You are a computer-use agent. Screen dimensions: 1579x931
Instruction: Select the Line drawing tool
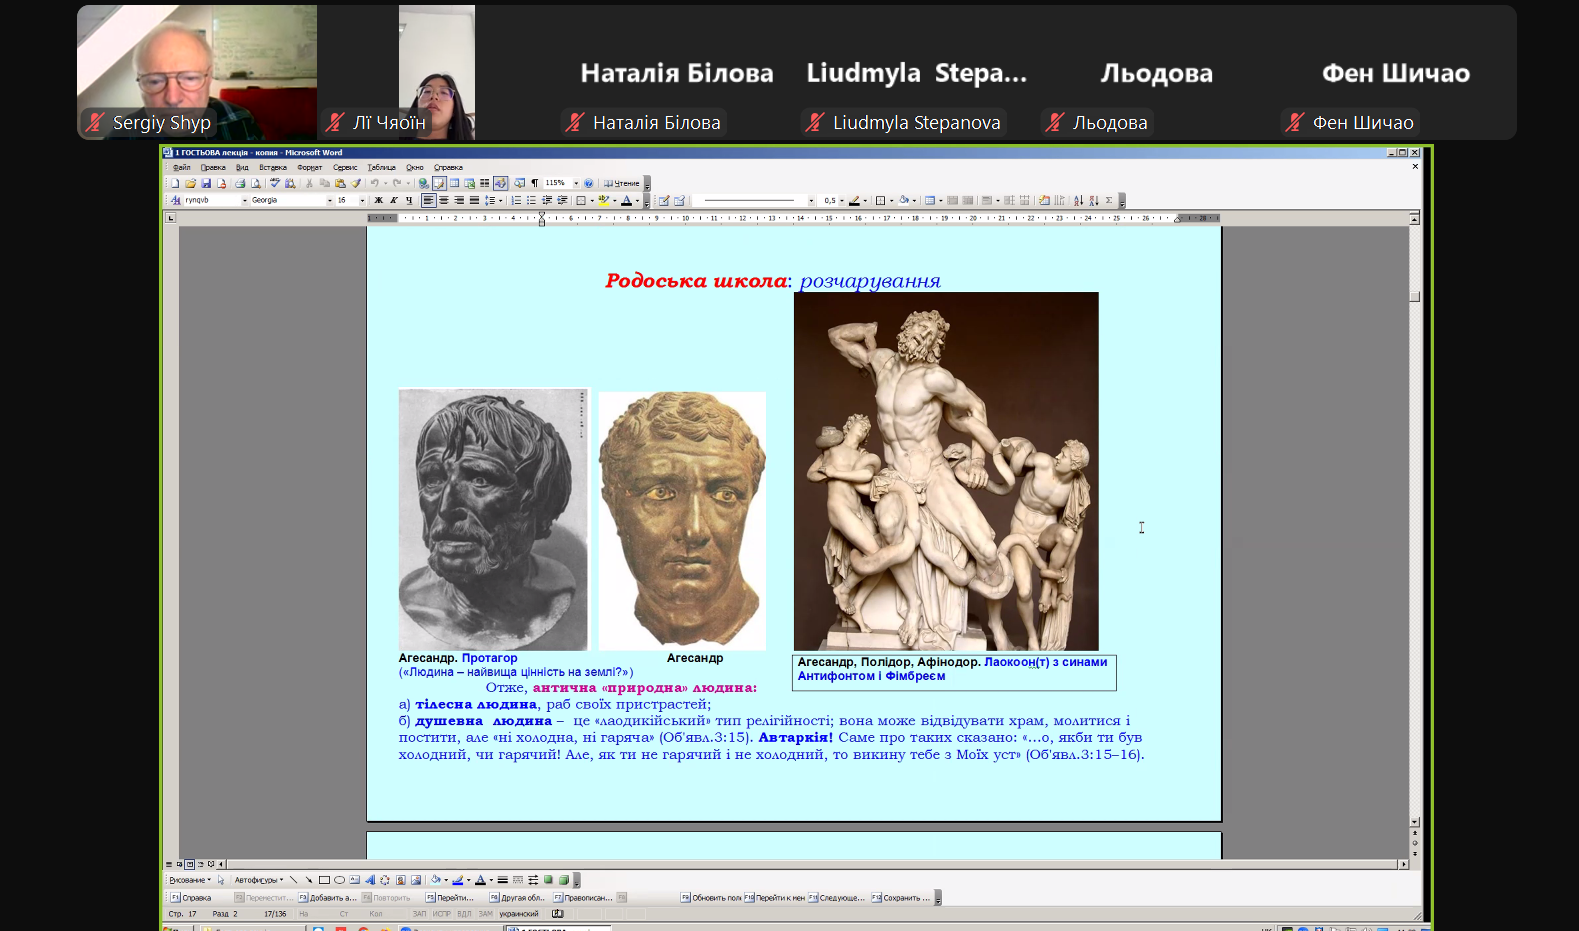[x=293, y=880]
